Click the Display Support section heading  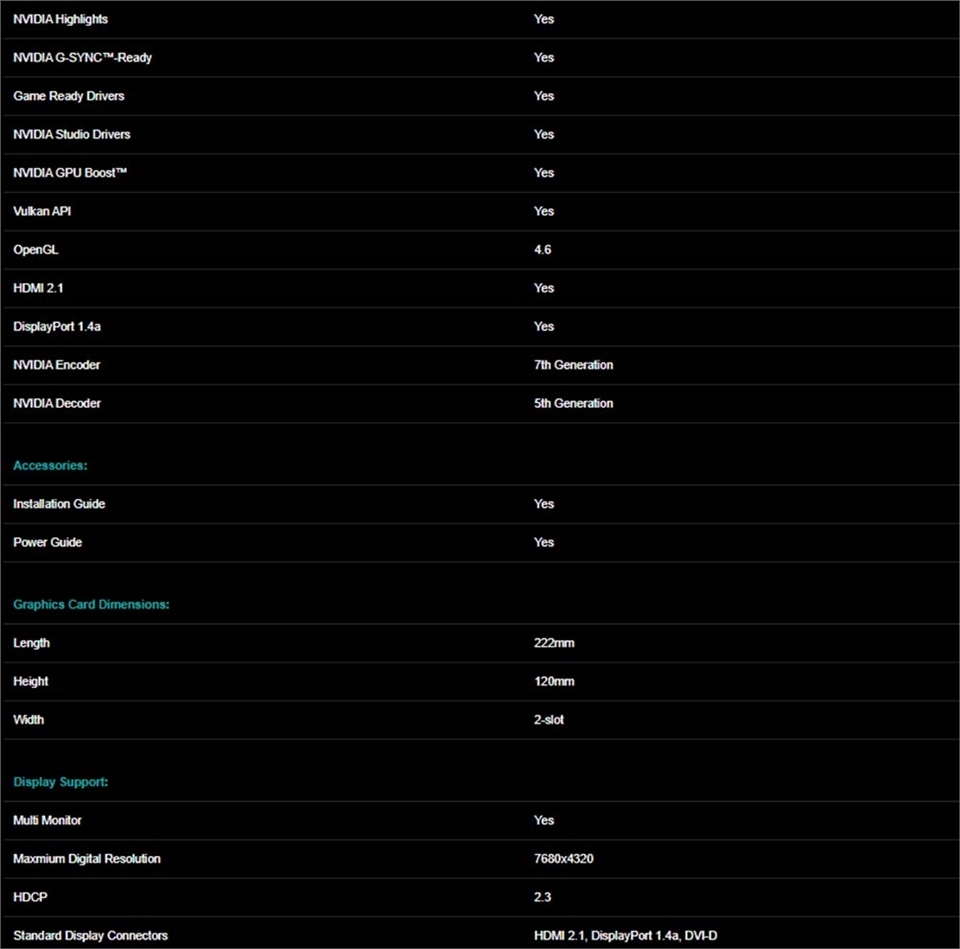tap(60, 782)
